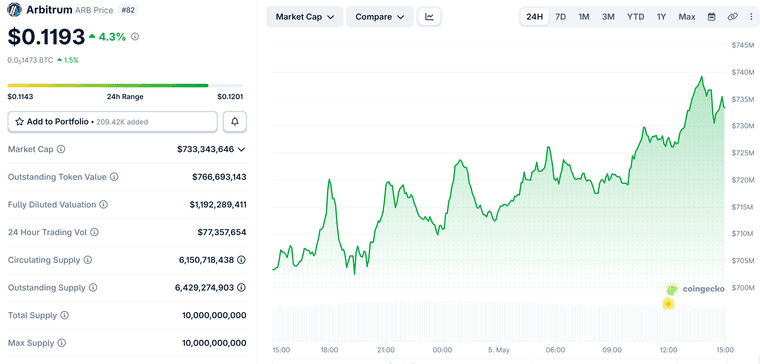Click the $1,192,289,411 valuation value
Image resolution: width=760 pixels, height=364 pixels.
tap(218, 205)
